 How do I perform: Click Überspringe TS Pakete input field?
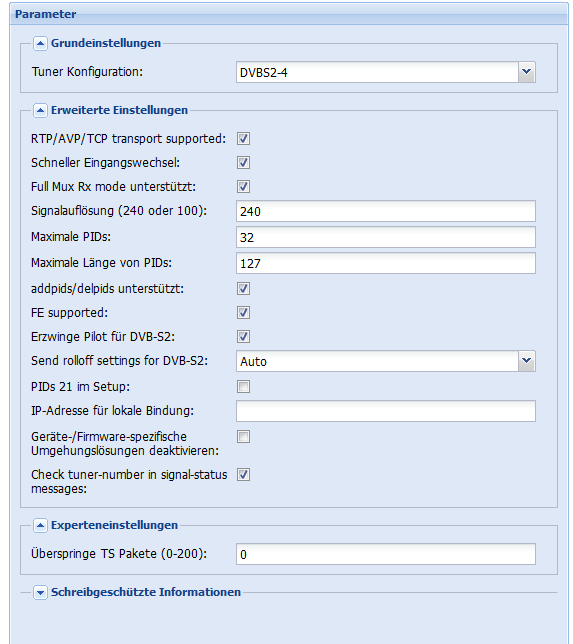tap(386, 554)
